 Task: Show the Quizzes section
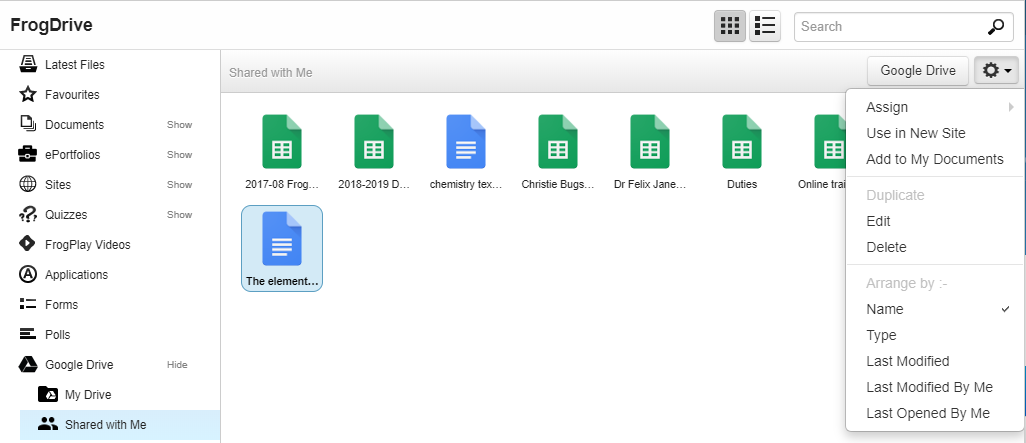pos(179,215)
